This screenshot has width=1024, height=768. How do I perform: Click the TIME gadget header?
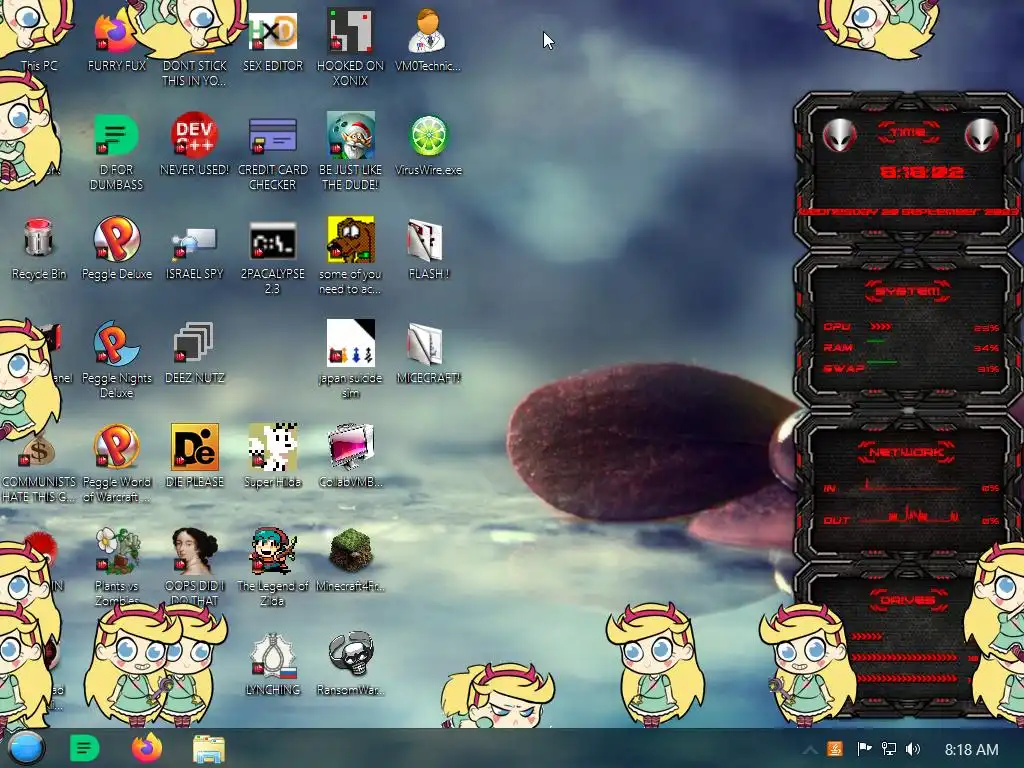[x=908, y=133]
